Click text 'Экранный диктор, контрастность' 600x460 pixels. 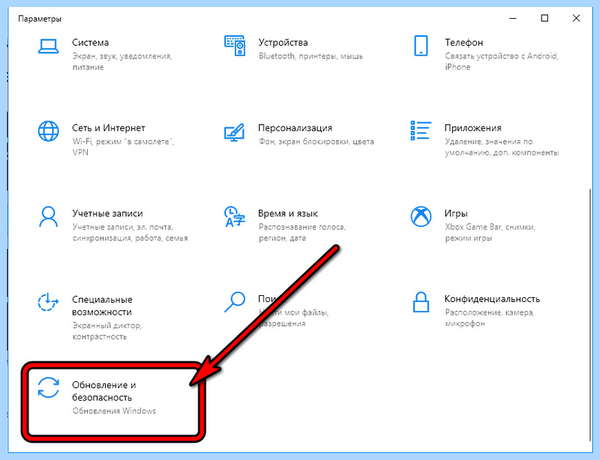(x=107, y=331)
